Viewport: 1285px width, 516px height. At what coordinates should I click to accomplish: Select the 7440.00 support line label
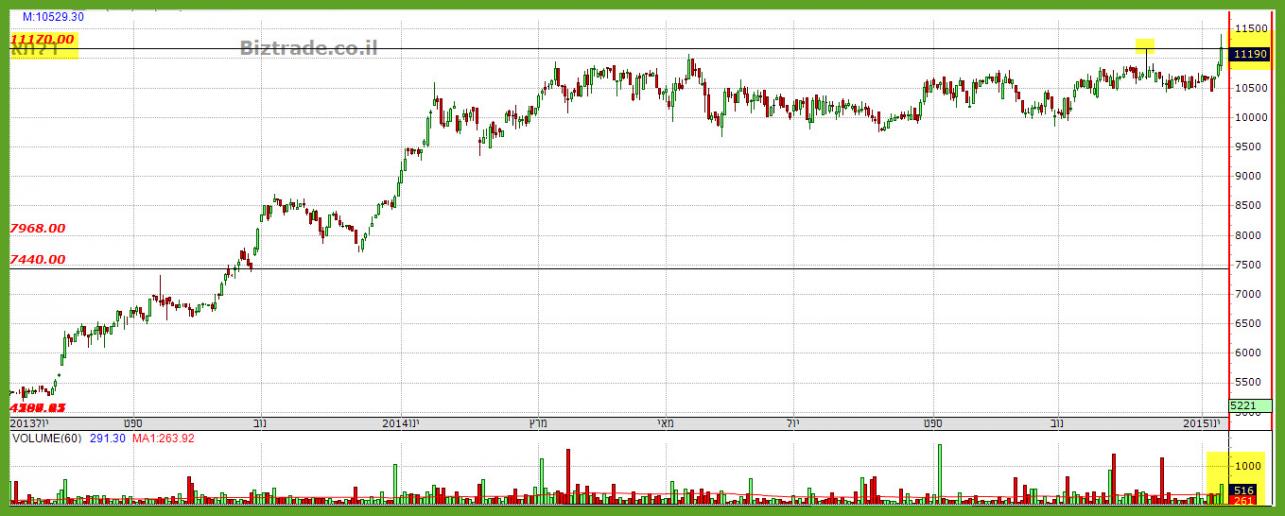point(37,259)
